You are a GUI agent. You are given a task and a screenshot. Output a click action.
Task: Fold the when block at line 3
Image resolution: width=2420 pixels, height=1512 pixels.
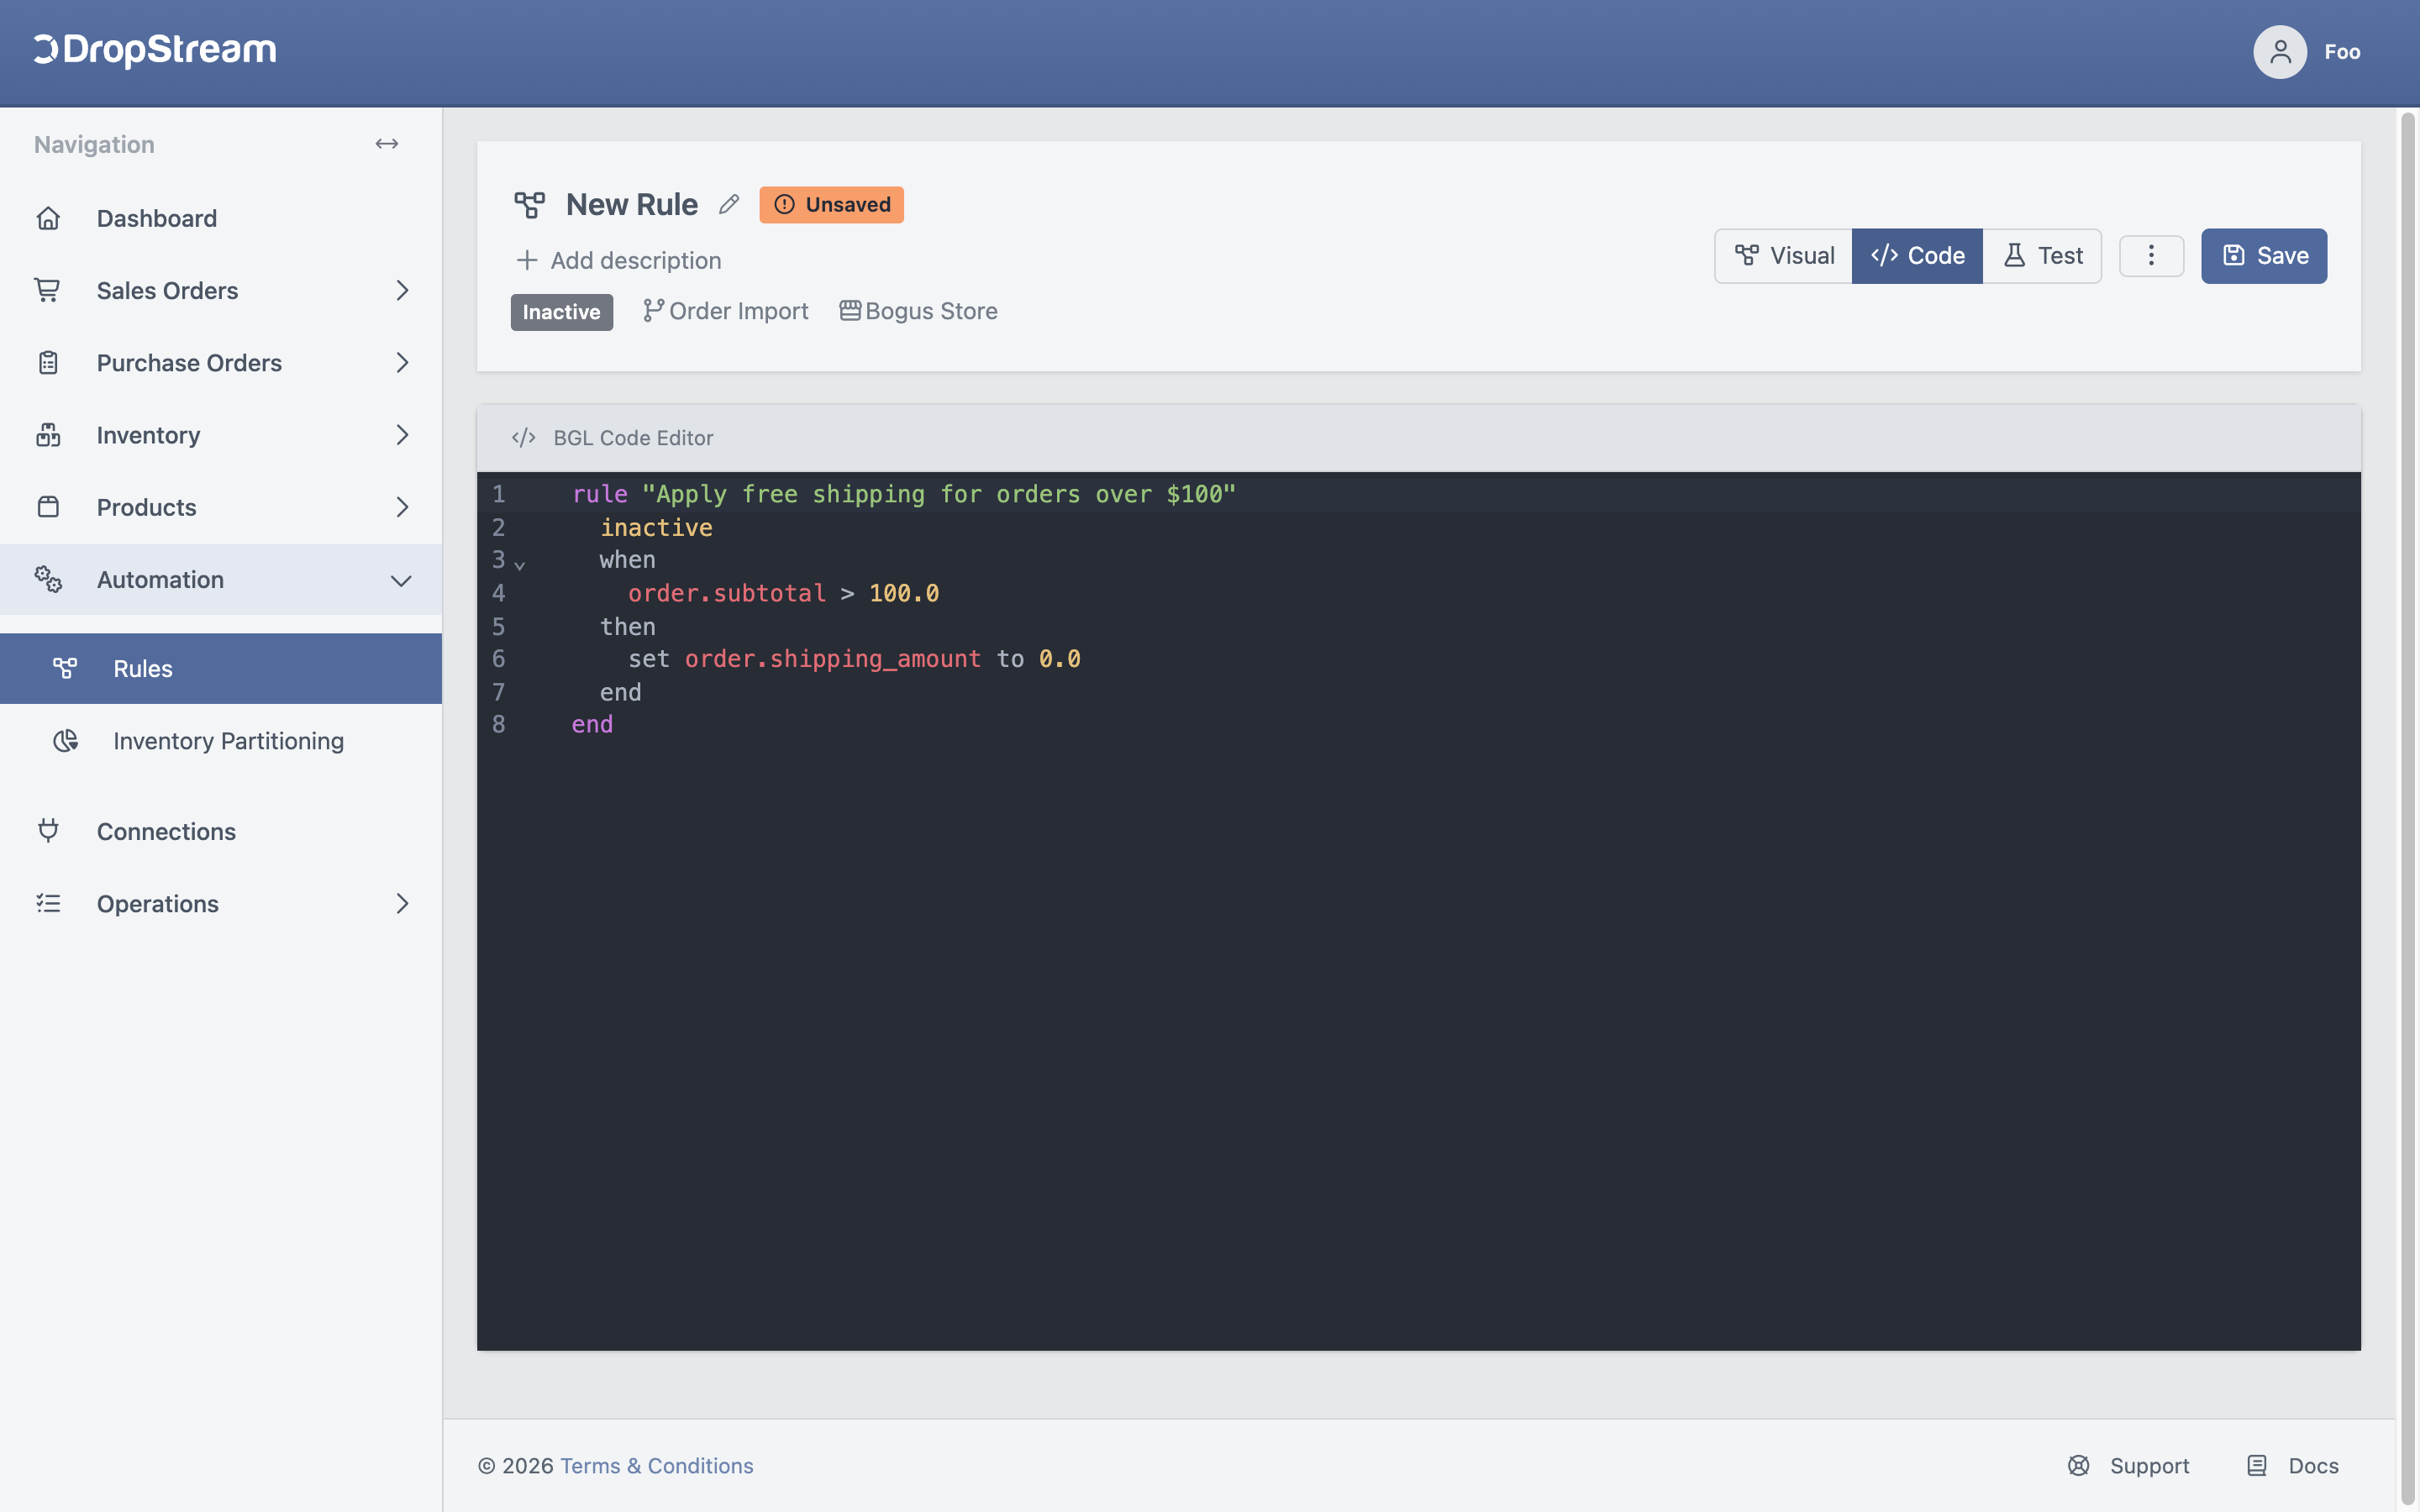coord(520,565)
